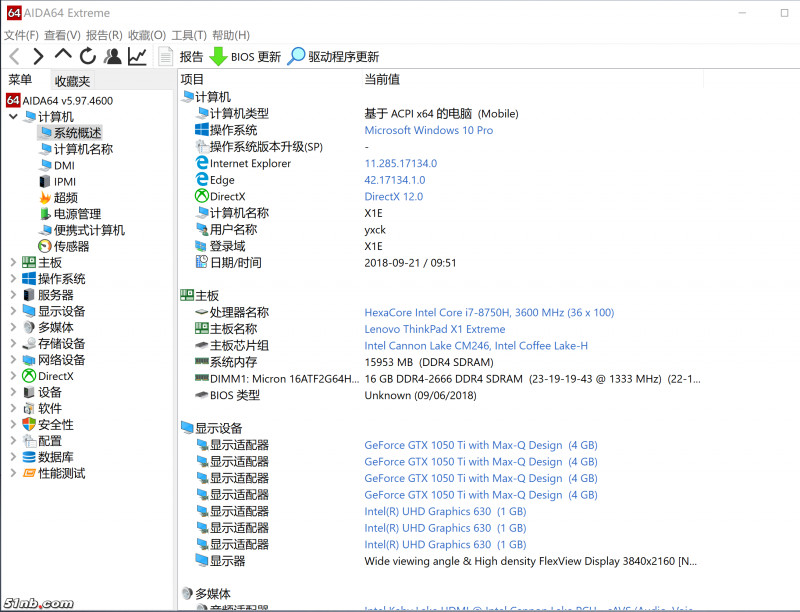Image resolution: width=800 pixels, height=612 pixels.
Task: Open the Microsoft Windows 10 Pro link
Action: point(429,130)
